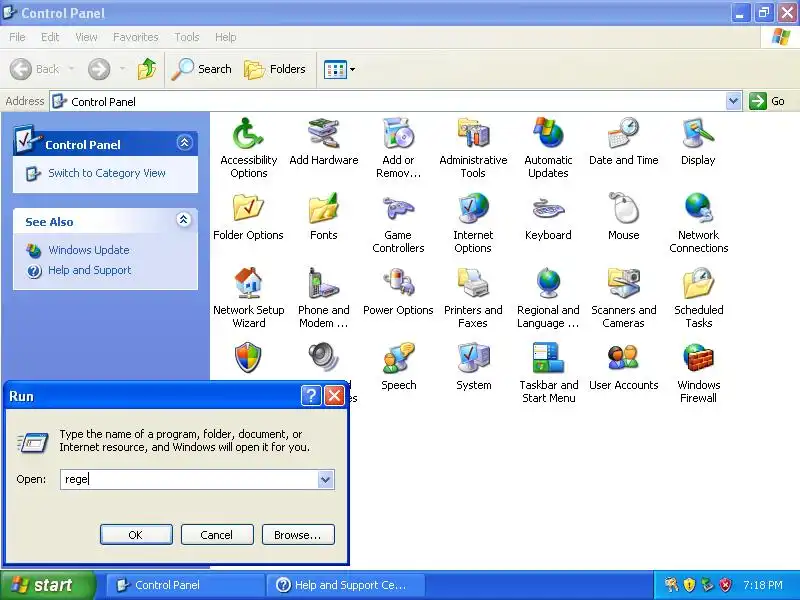
Task: Toggle the Folders pane button
Action: [275, 69]
